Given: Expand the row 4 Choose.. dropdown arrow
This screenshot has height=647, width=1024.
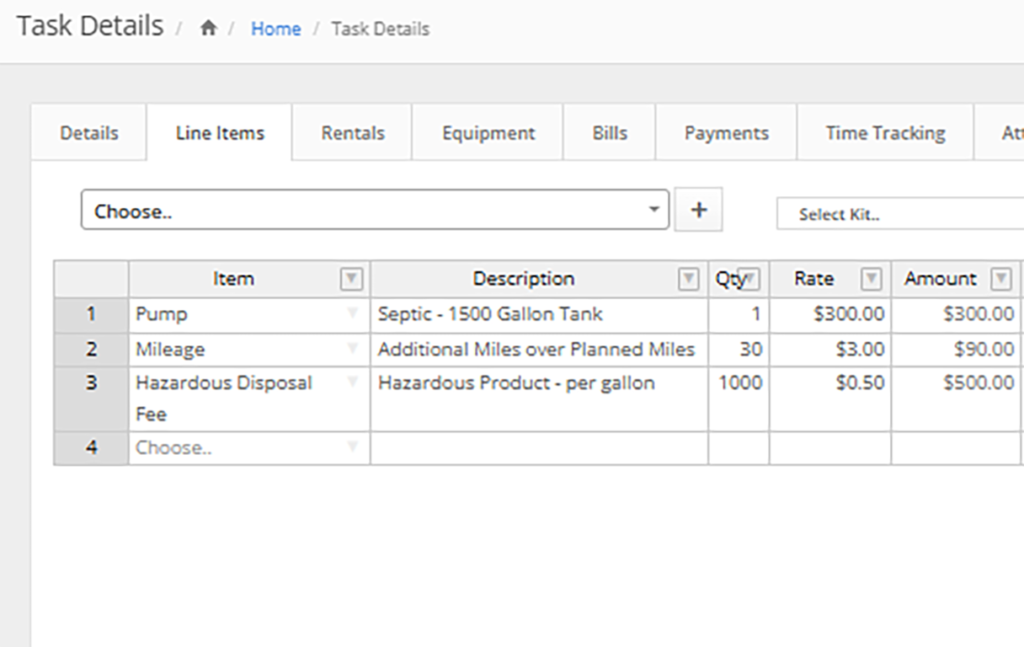Looking at the screenshot, I should pyautogui.click(x=353, y=447).
